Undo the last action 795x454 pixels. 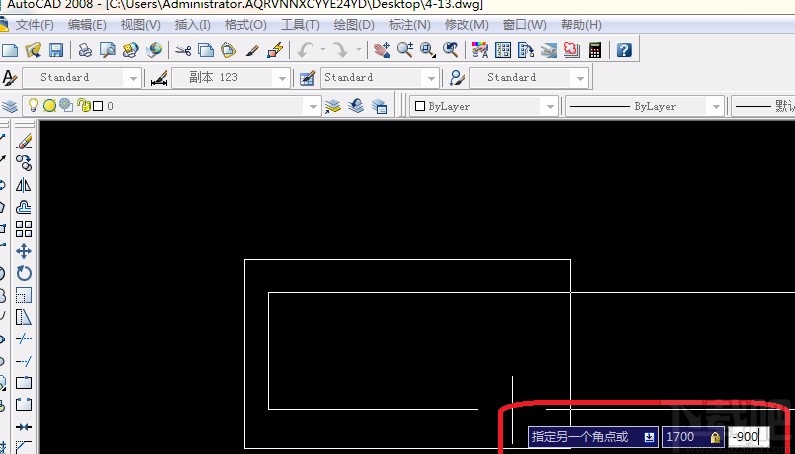click(x=306, y=50)
